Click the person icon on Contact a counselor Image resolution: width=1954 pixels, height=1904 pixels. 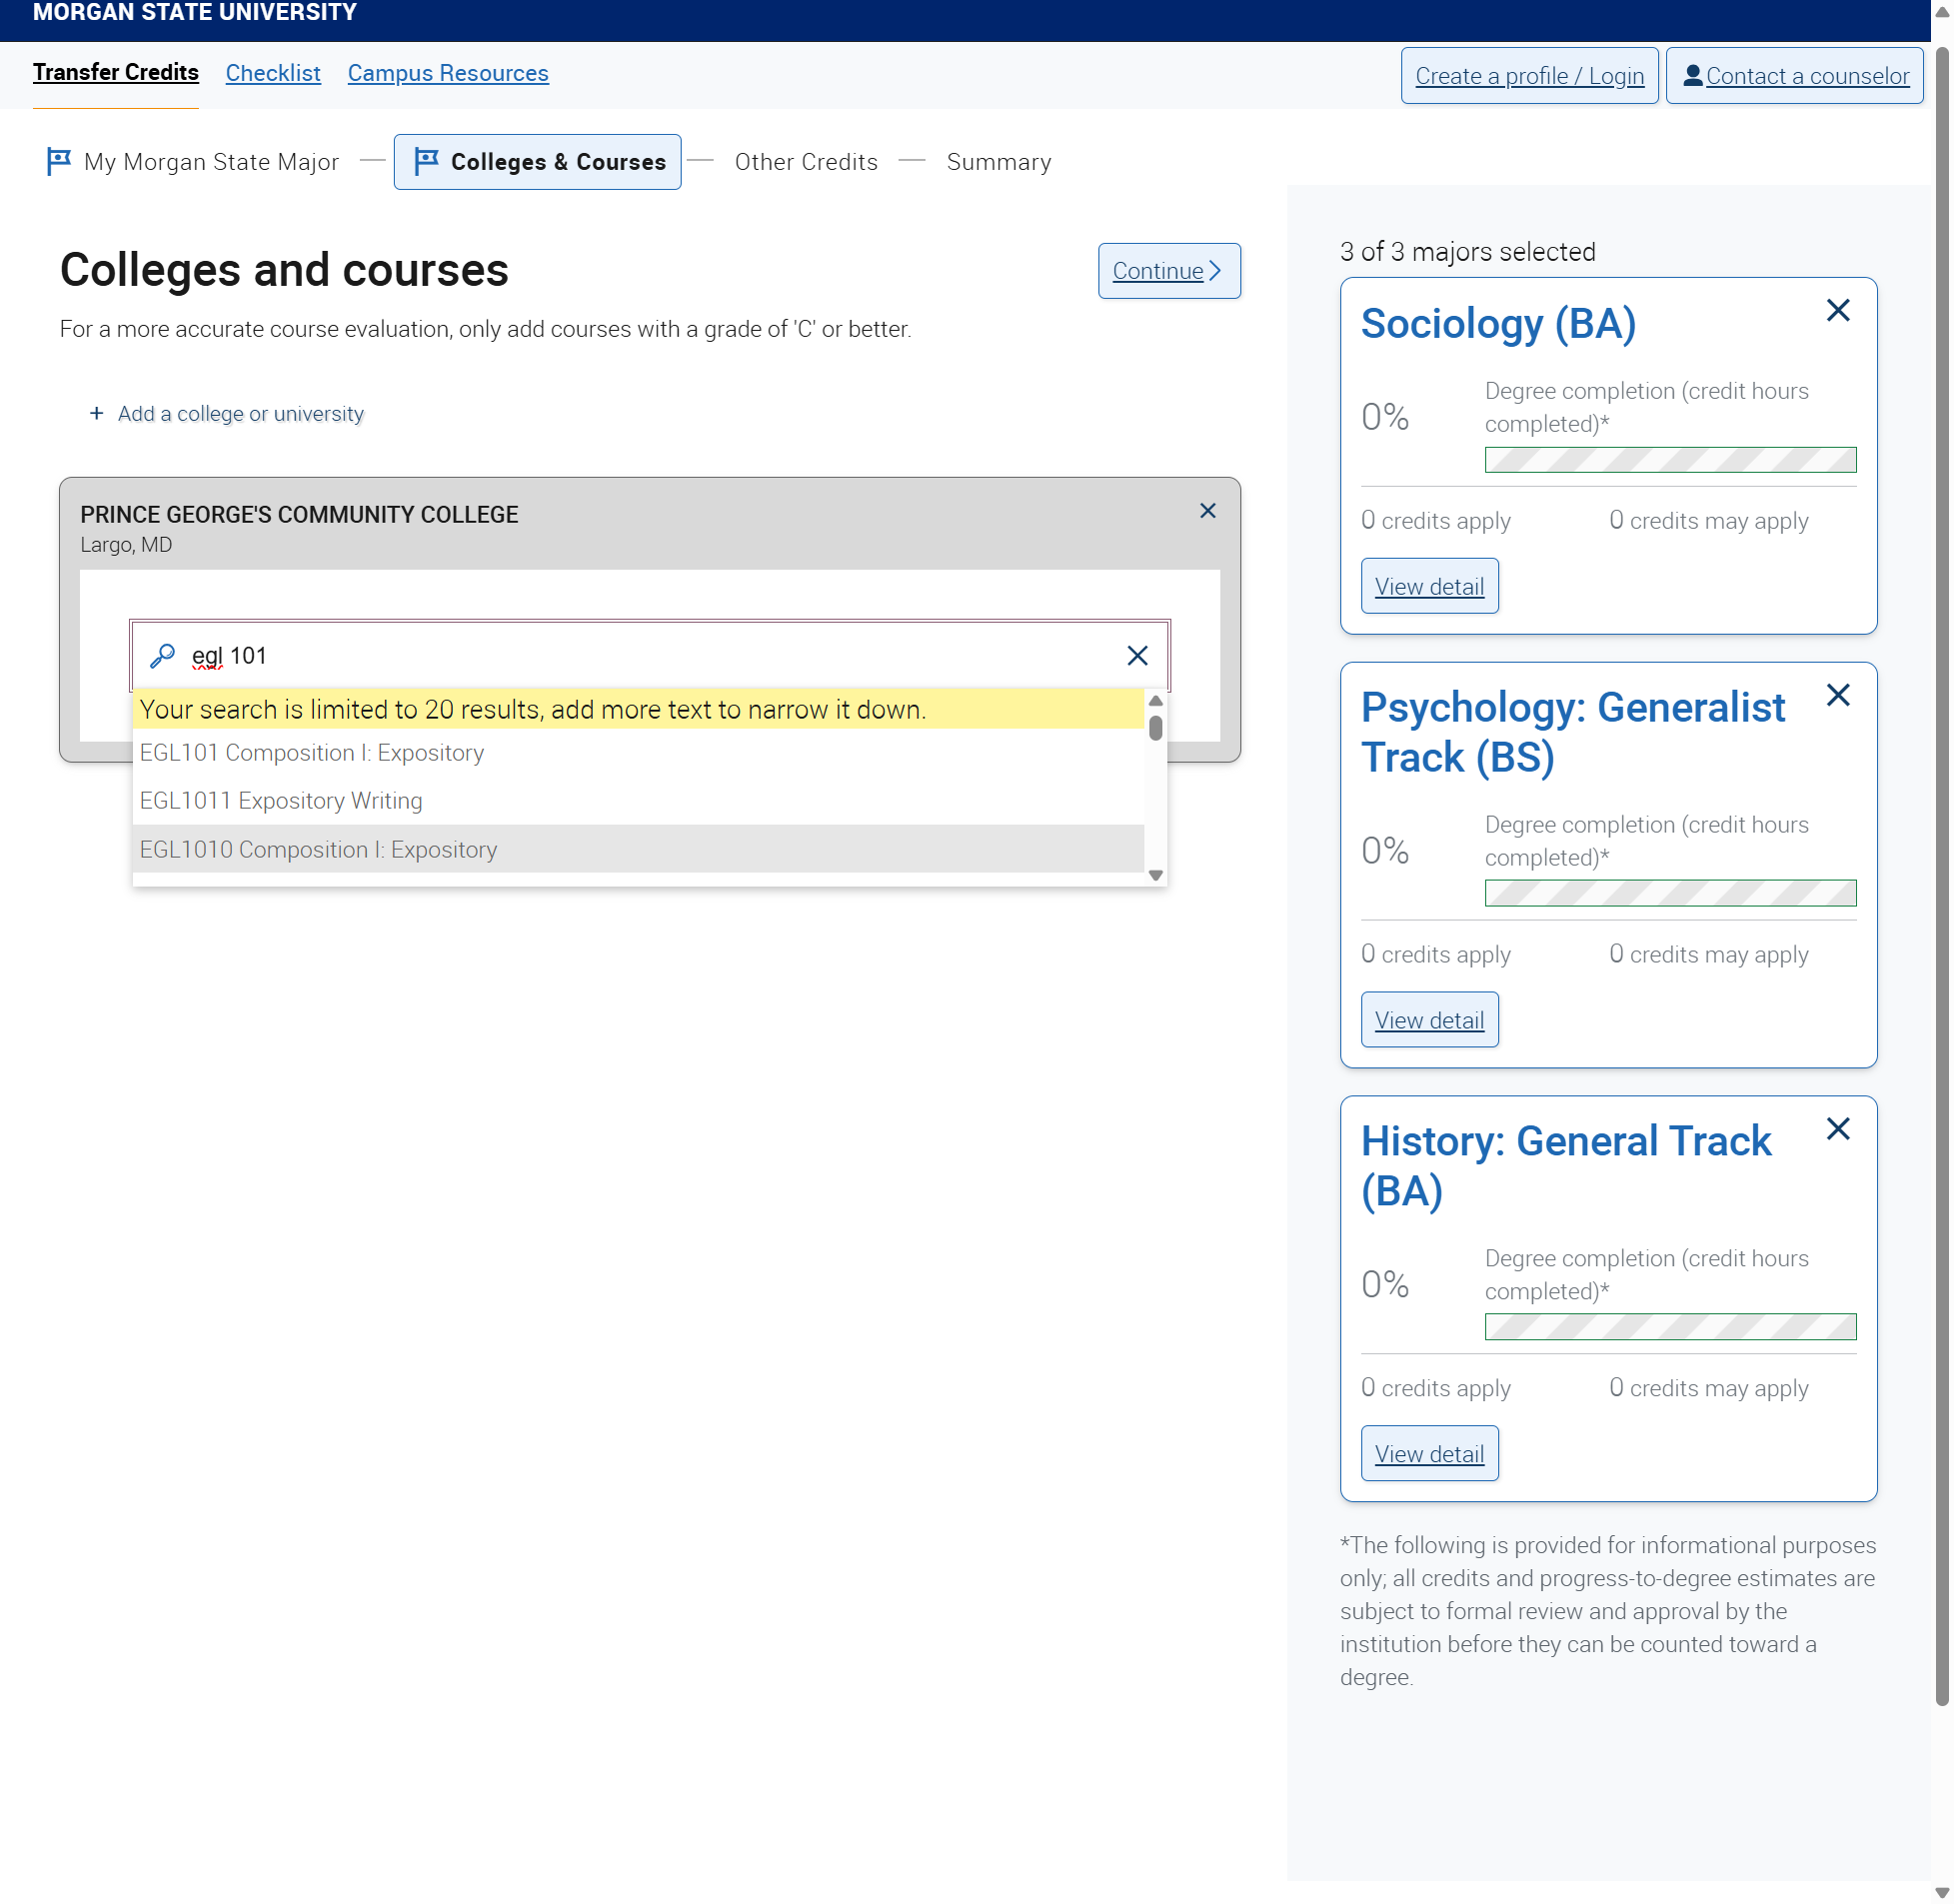coord(1692,75)
